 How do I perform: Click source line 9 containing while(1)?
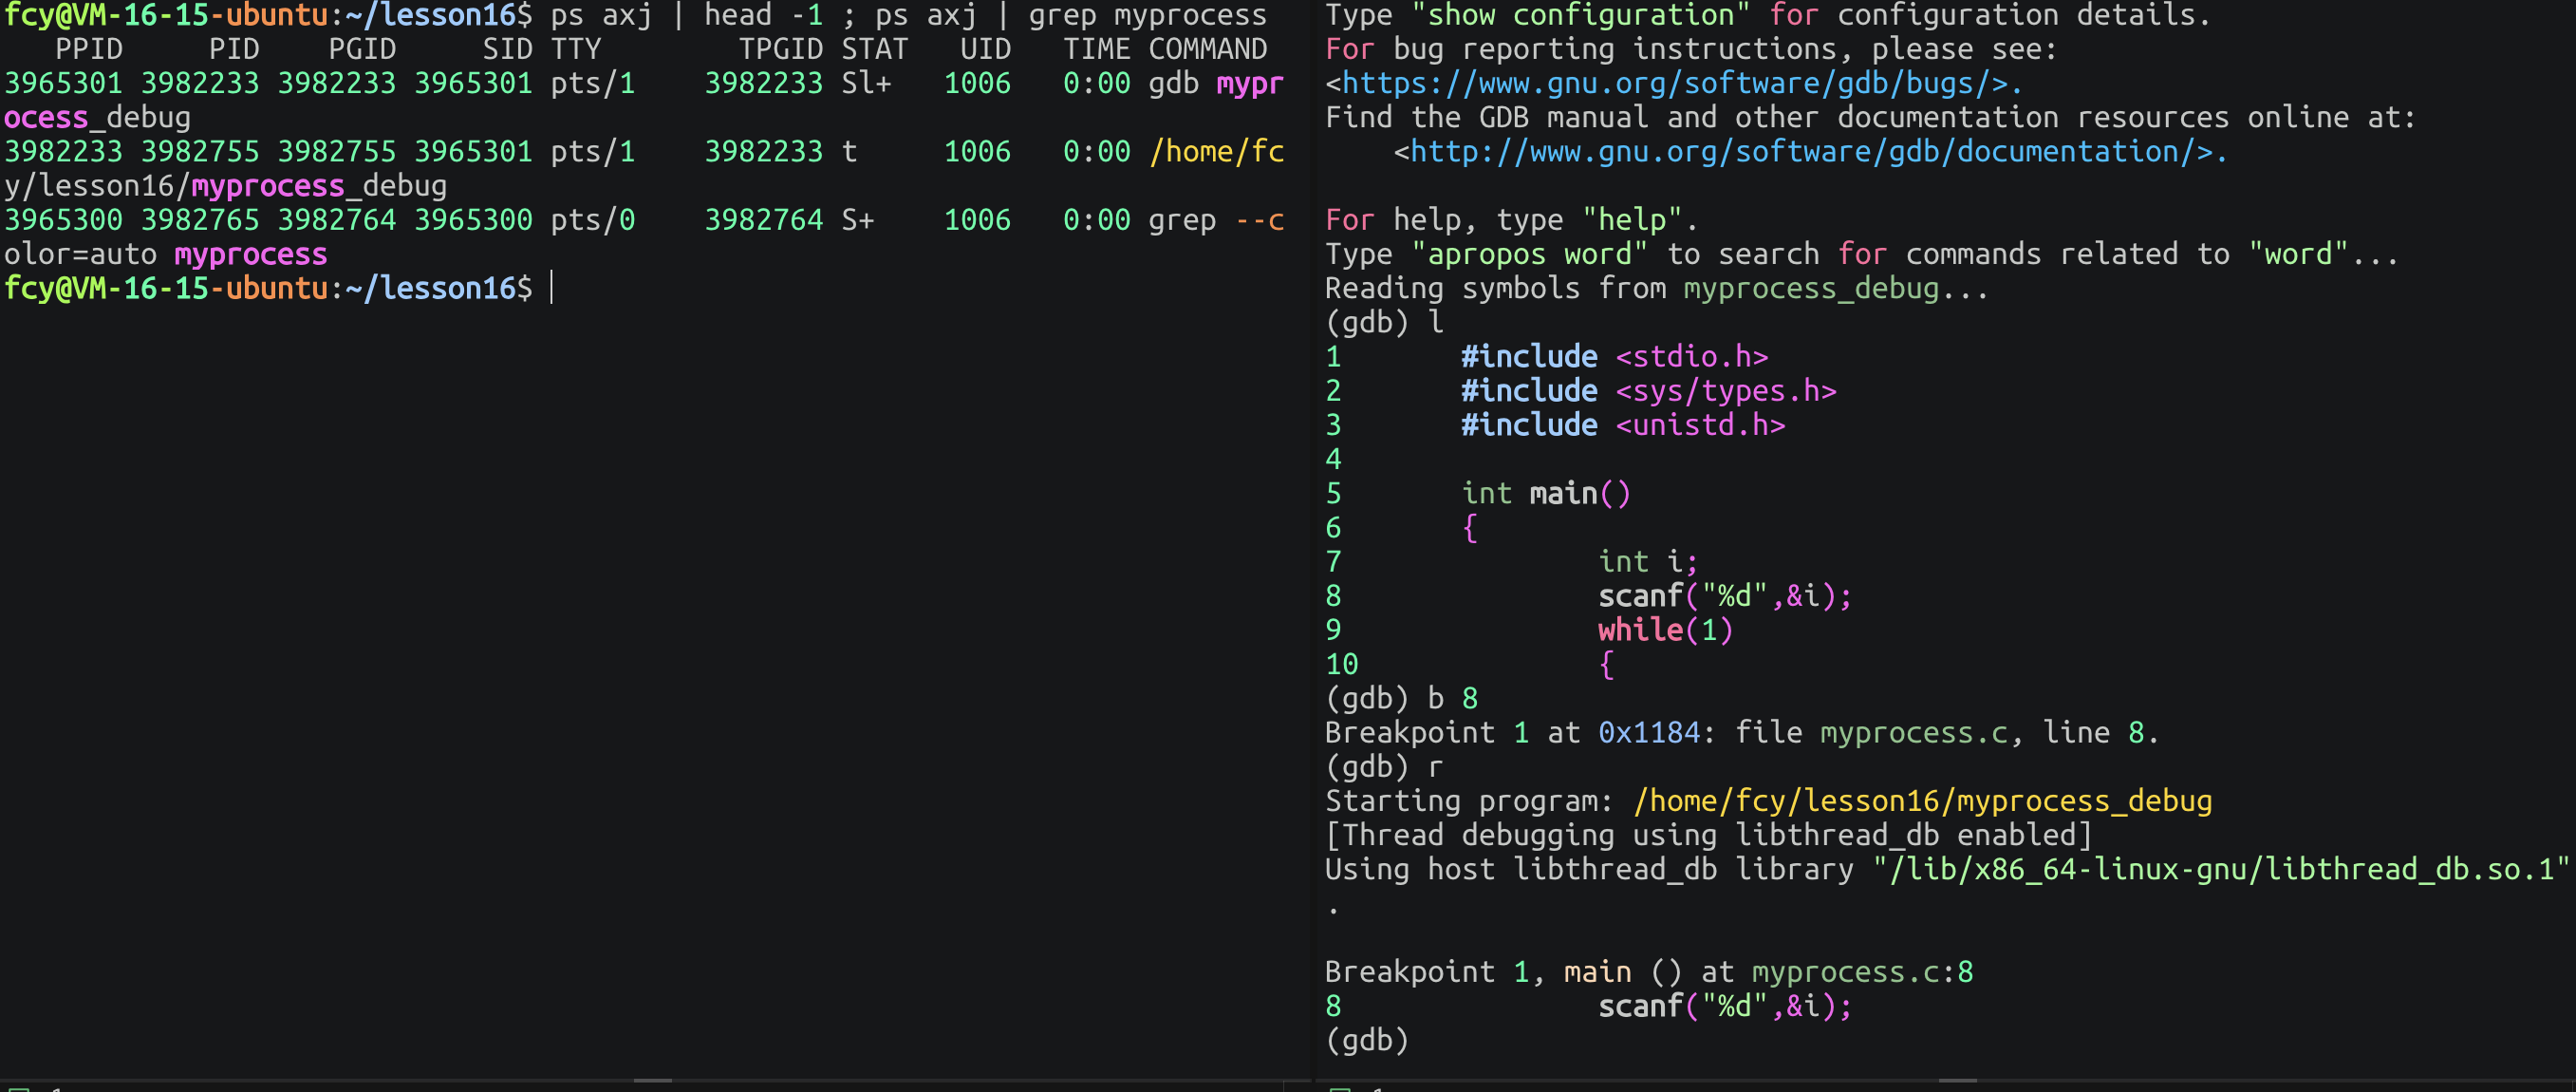pyautogui.click(x=1664, y=630)
